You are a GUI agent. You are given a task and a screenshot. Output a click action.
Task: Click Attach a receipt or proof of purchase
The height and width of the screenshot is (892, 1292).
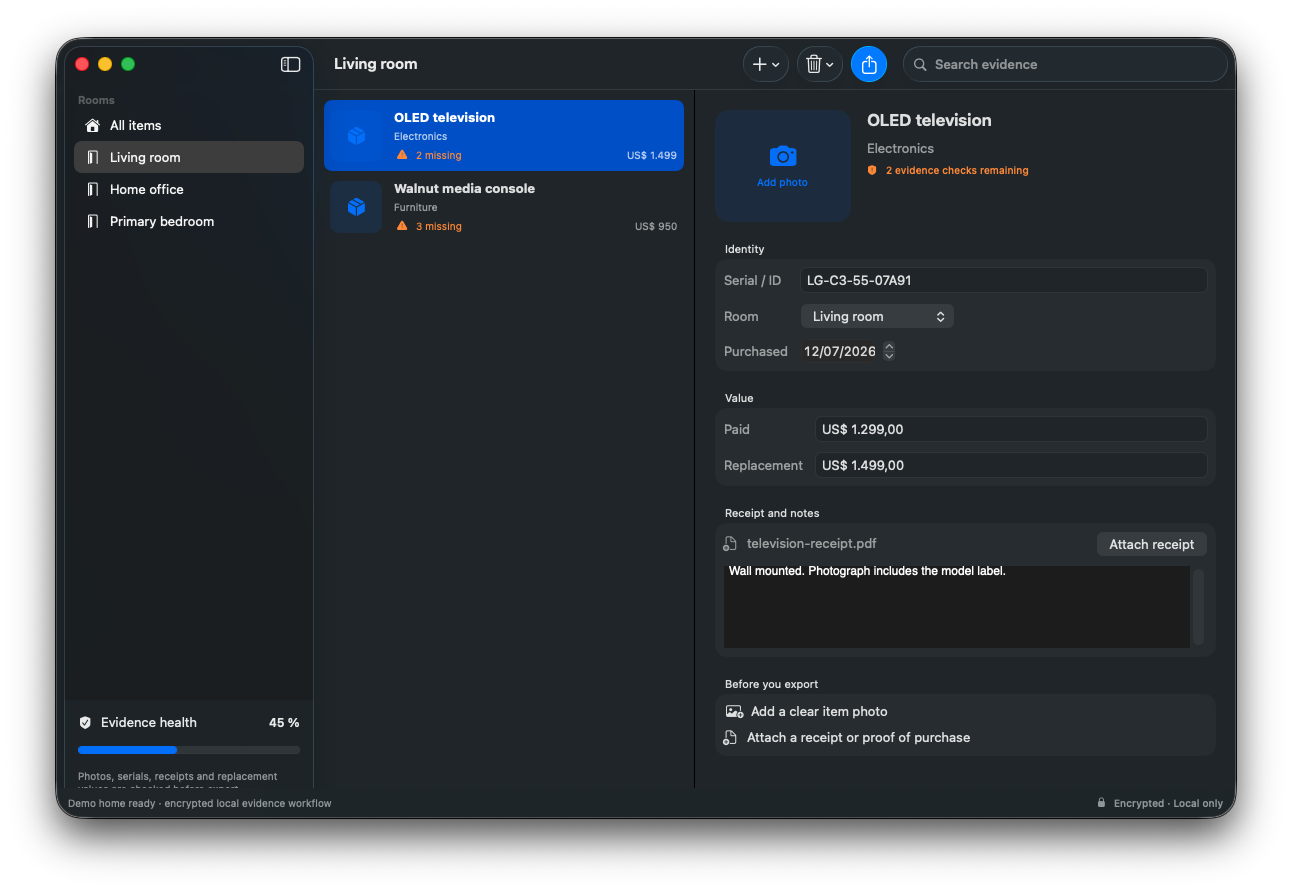[858, 737]
